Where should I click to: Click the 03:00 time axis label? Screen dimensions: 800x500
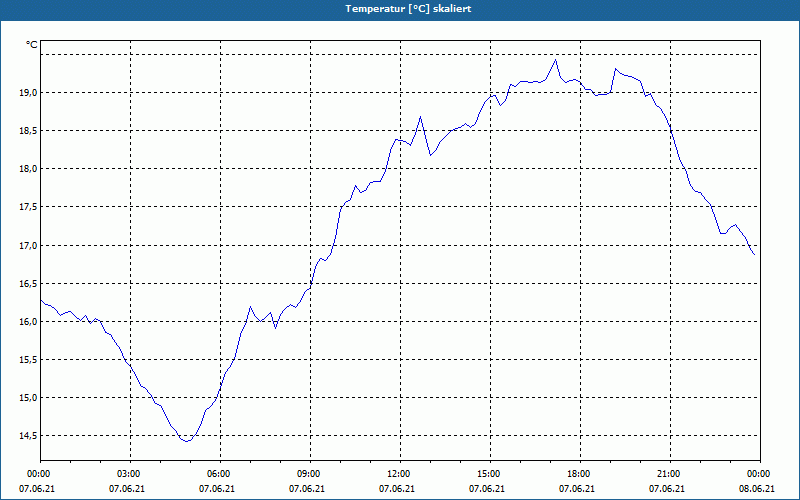[130, 474]
